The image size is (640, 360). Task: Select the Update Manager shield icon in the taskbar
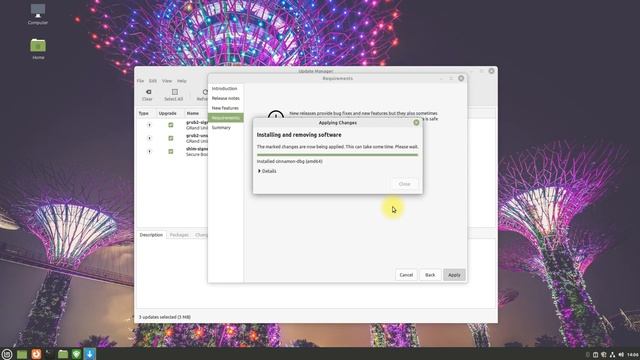coord(76,354)
